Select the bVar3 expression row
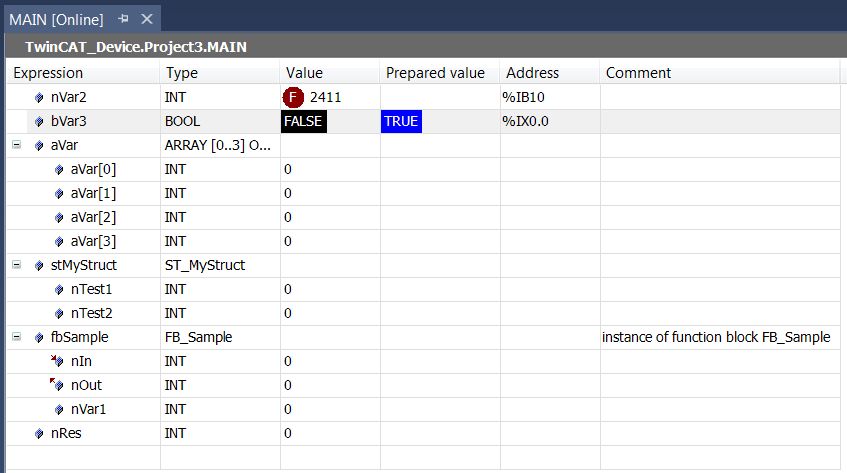Viewport: 847px width, 473px height. coord(69,121)
